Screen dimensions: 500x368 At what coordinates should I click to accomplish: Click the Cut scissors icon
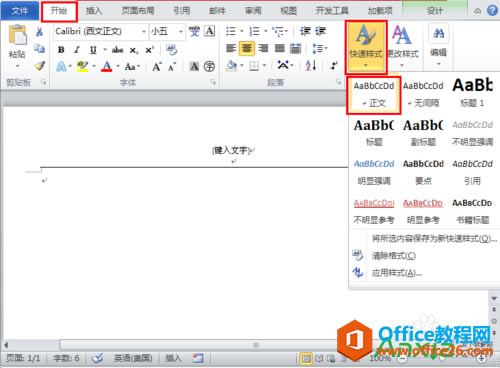click(x=39, y=32)
